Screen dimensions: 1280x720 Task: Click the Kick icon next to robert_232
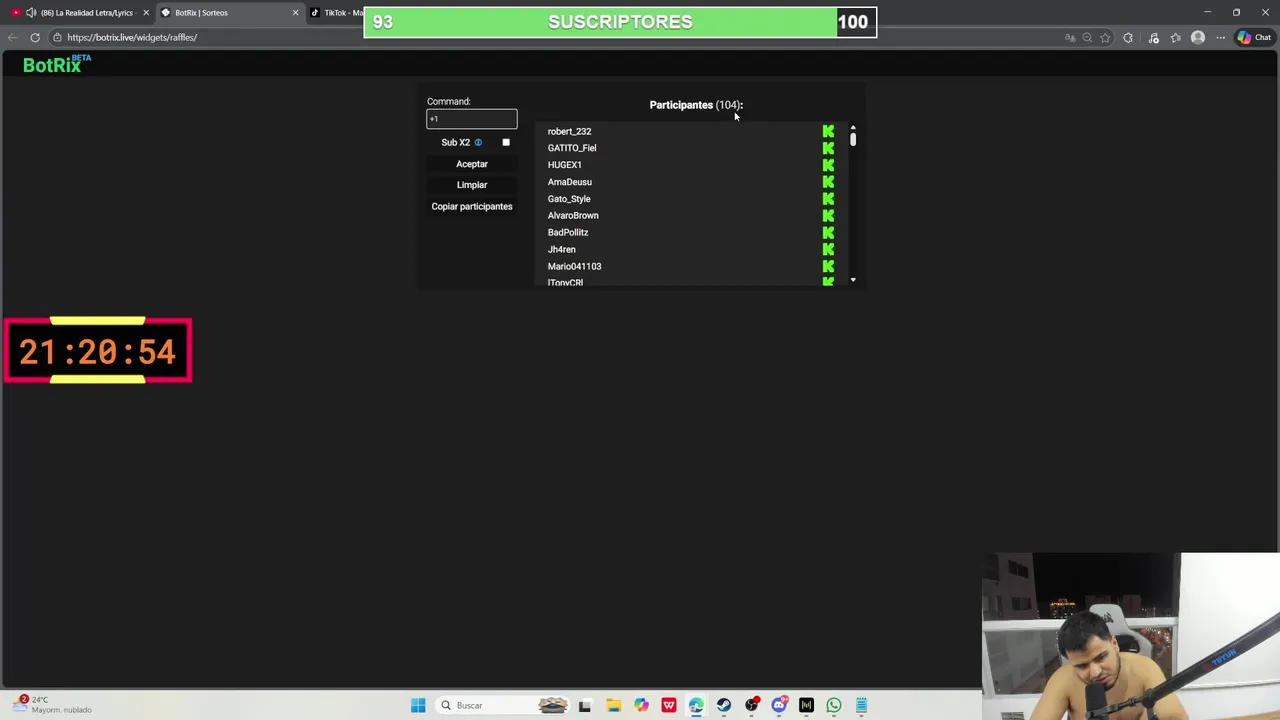(x=828, y=131)
